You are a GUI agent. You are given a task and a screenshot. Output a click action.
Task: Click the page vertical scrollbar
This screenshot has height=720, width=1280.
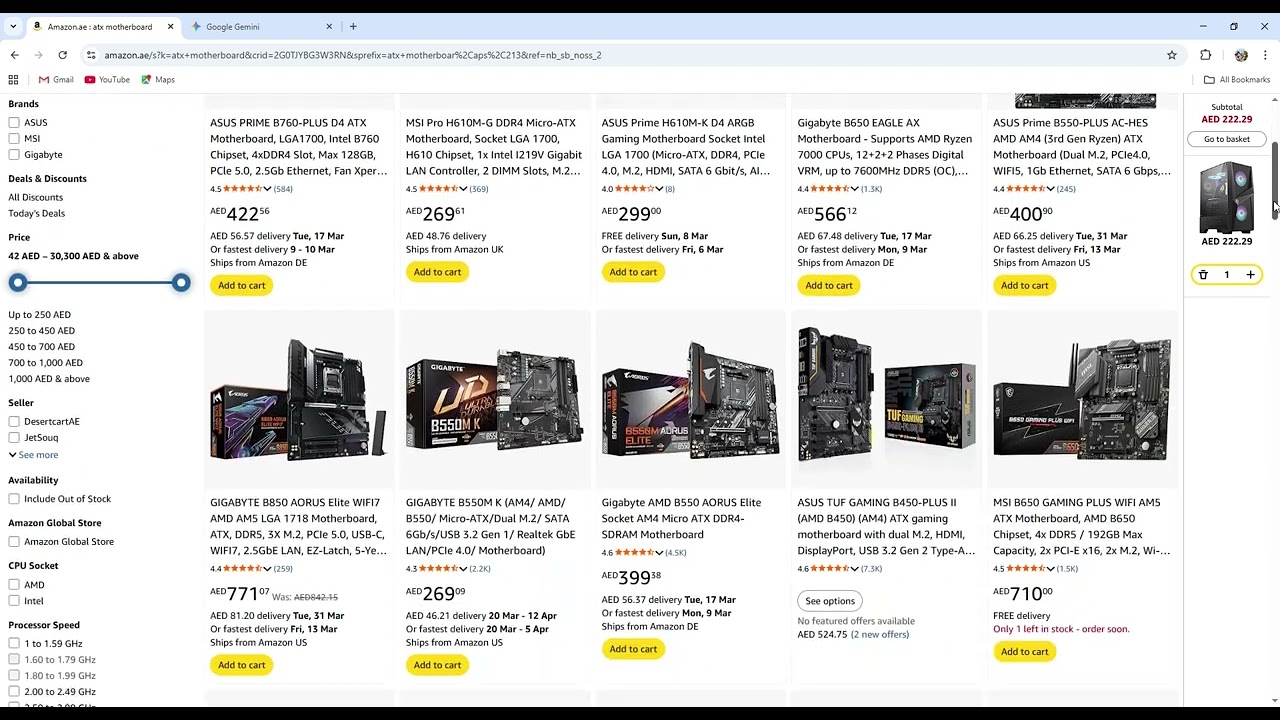(1275, 180)
